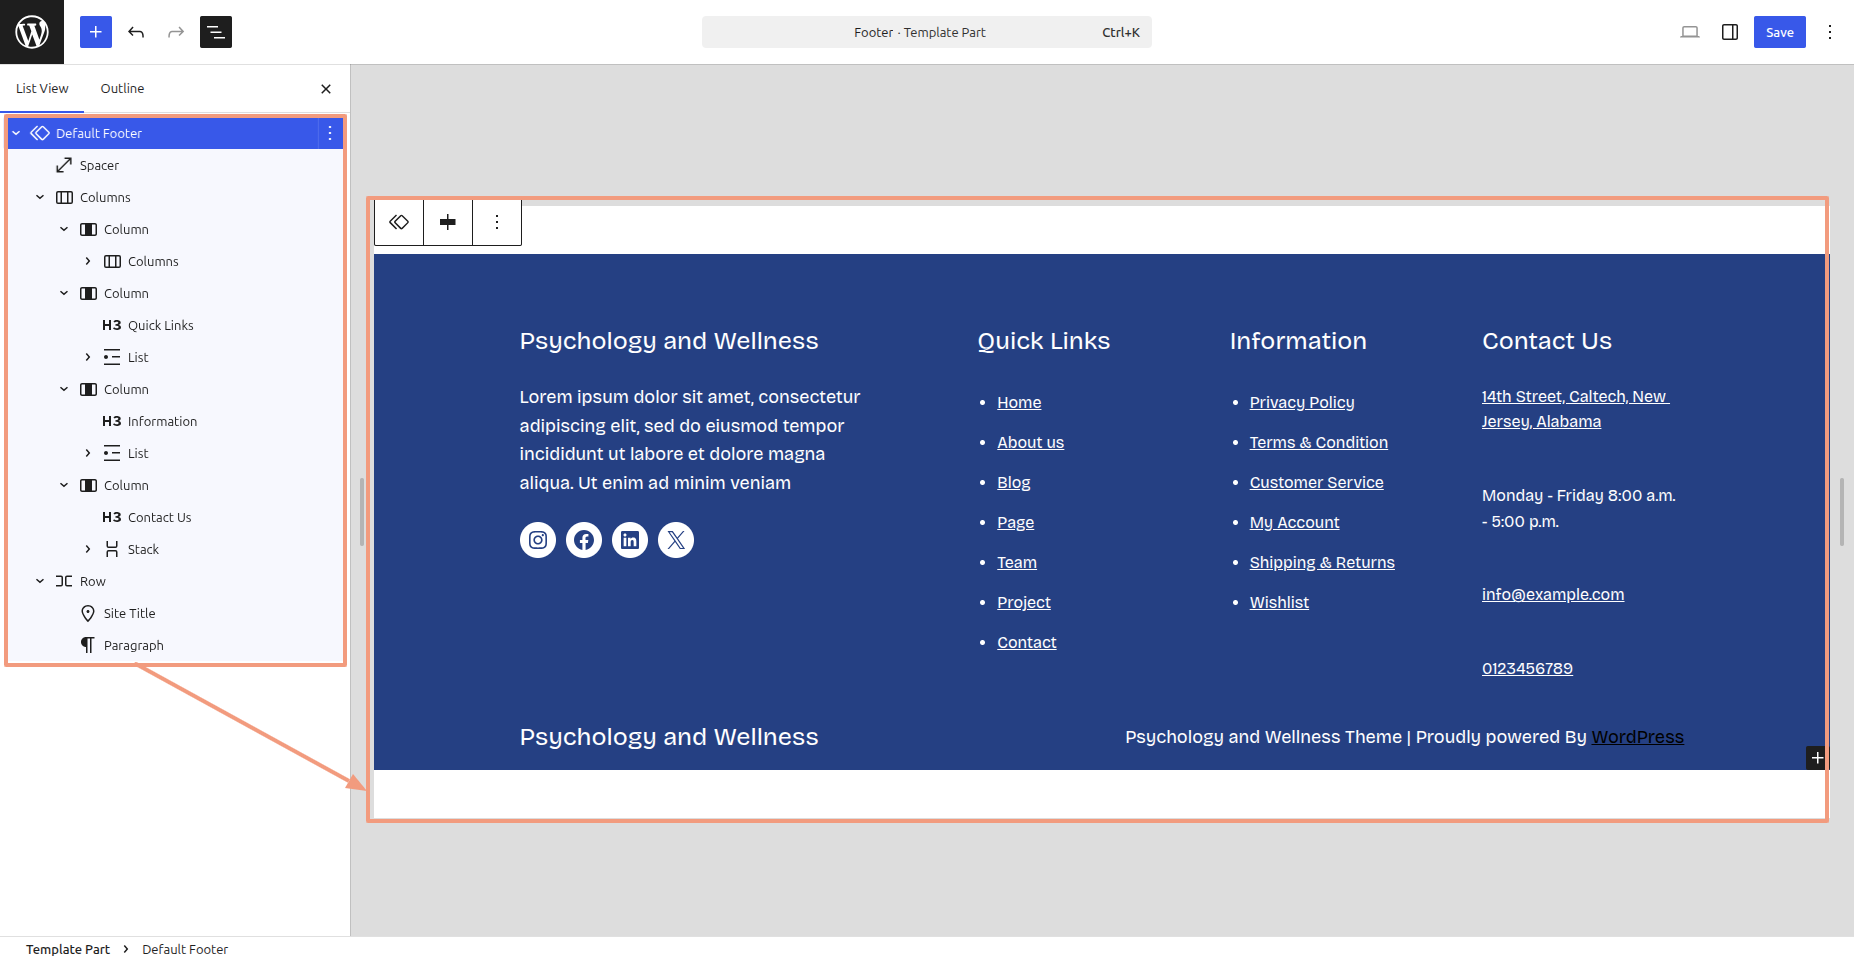The image size is (1854, 961).
Task: Click the align button in block toolbar
Action: (448, 222)
